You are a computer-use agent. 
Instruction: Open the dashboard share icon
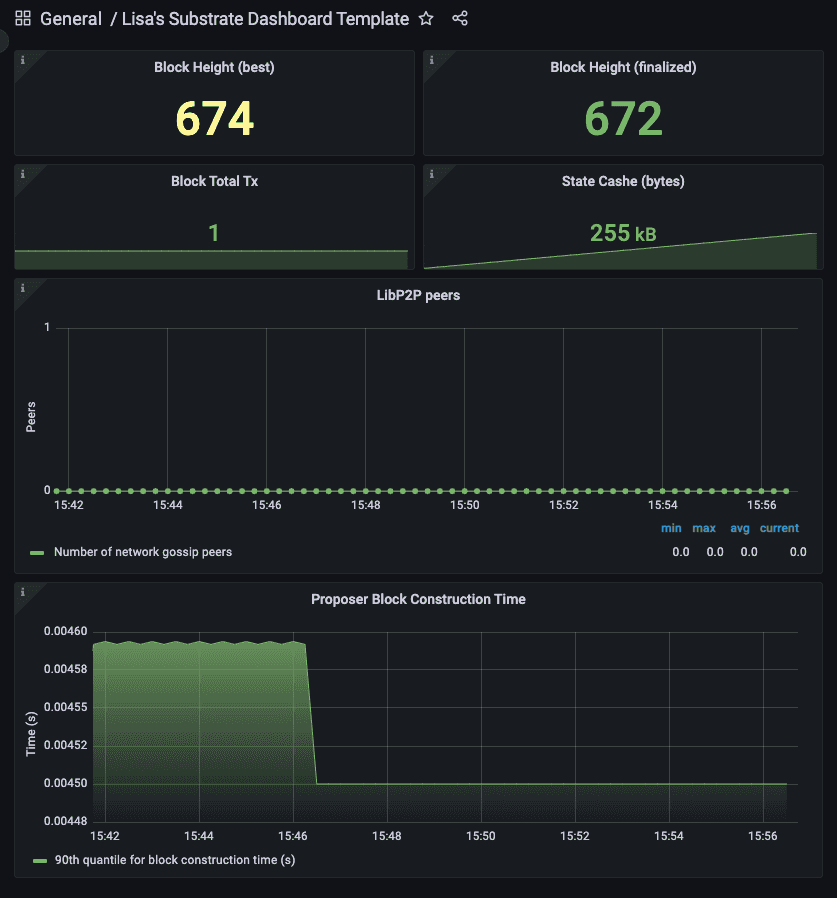click(x=459, y=18)
